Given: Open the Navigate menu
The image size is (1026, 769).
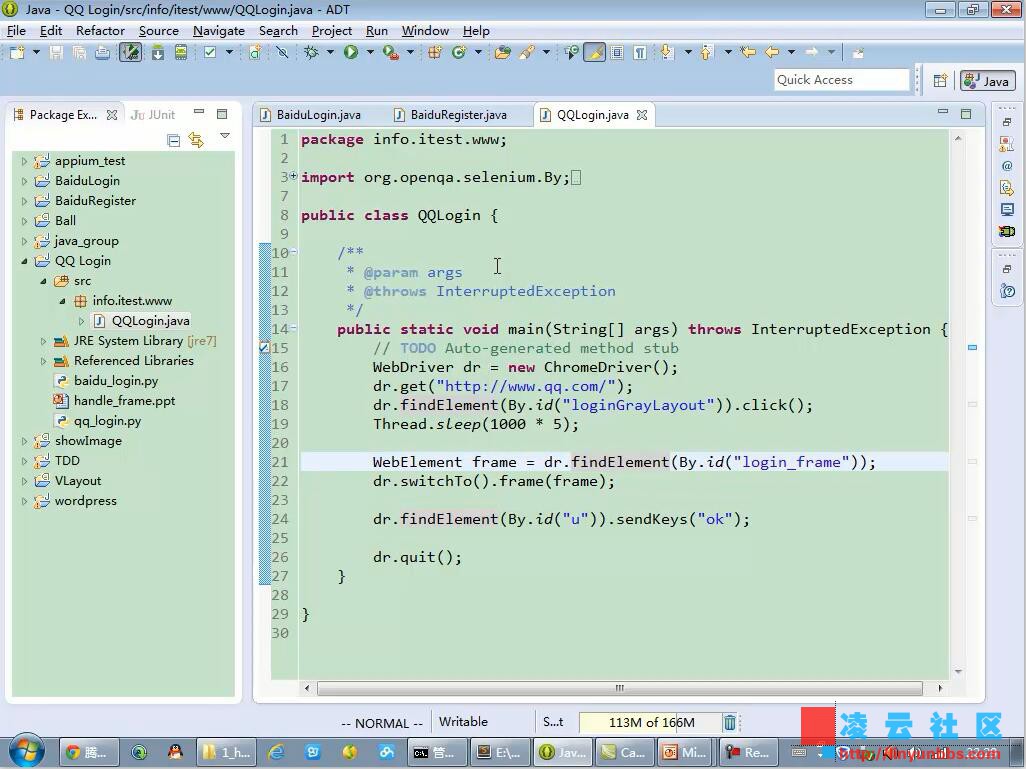Looking at the screenshot, I should [219, 31].
